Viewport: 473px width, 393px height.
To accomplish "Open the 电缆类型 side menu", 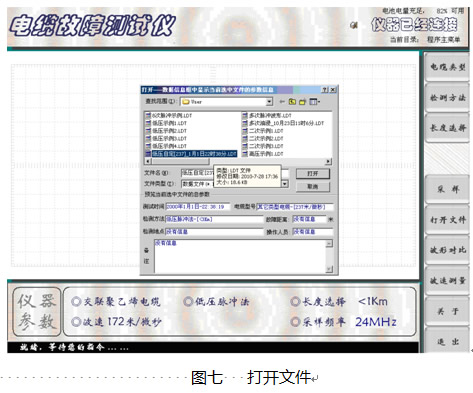I will (447, 67).
